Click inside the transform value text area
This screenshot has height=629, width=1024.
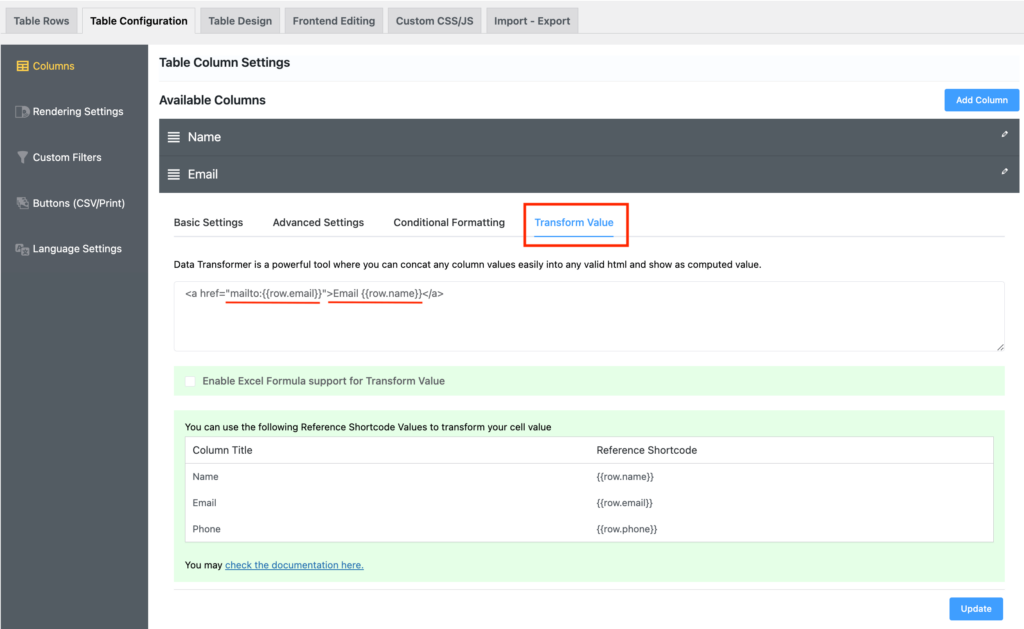(x=588, y=316)
